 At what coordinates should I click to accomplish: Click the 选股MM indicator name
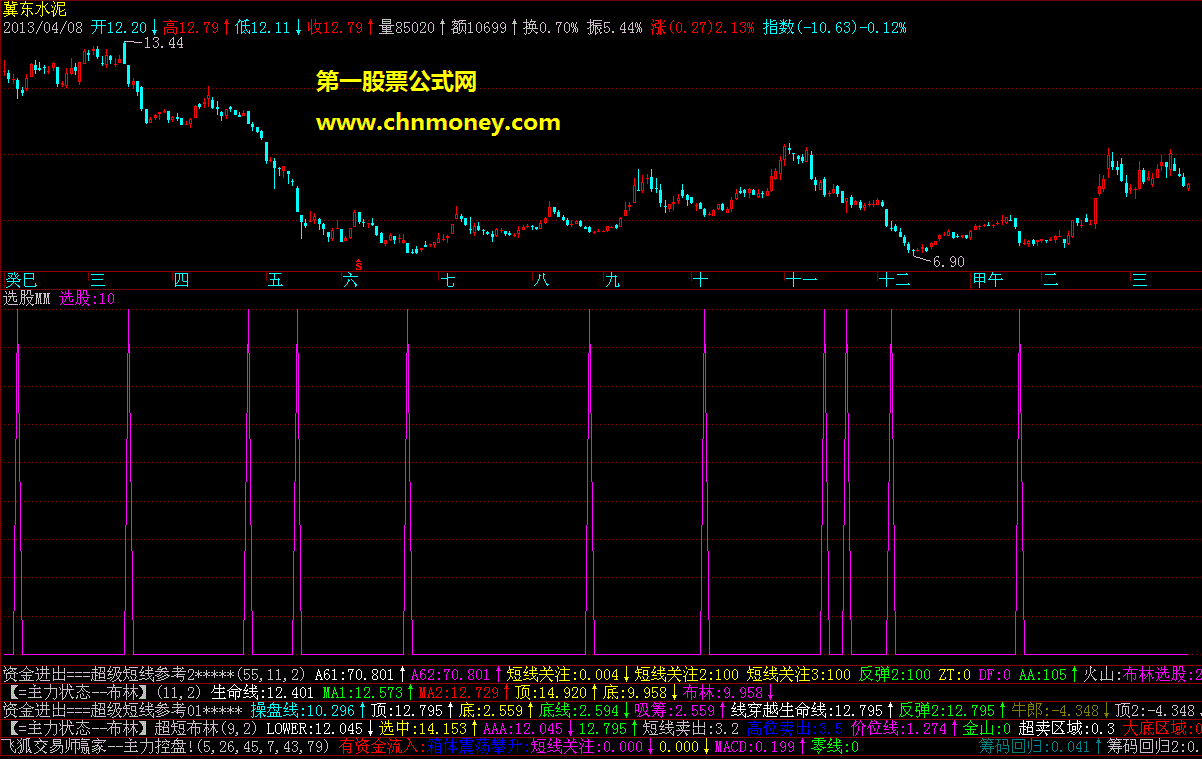[x=27, y=297]
